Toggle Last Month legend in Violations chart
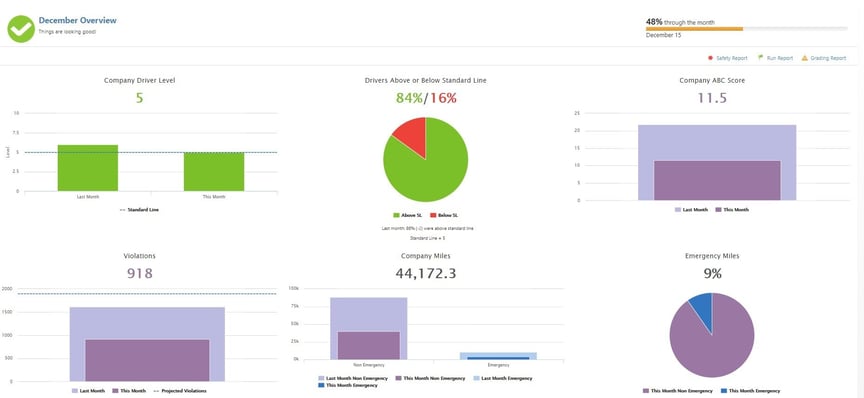The height and width of the screenshot is (398, 864). click(89, 391)
